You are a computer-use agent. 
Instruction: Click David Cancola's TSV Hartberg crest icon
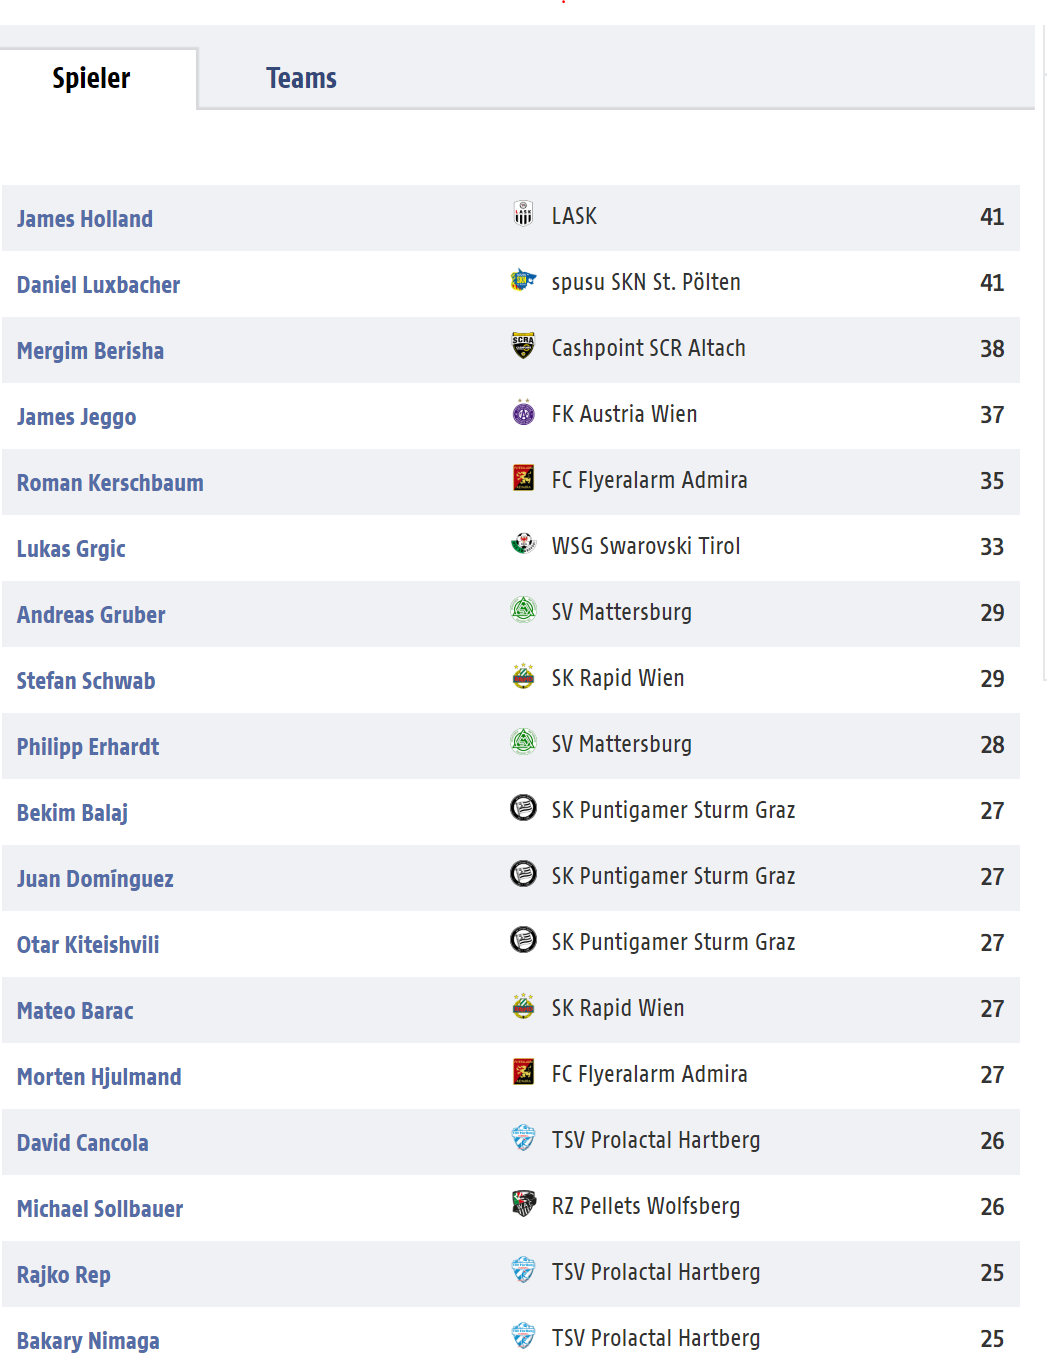click(x=523, y=1138)
